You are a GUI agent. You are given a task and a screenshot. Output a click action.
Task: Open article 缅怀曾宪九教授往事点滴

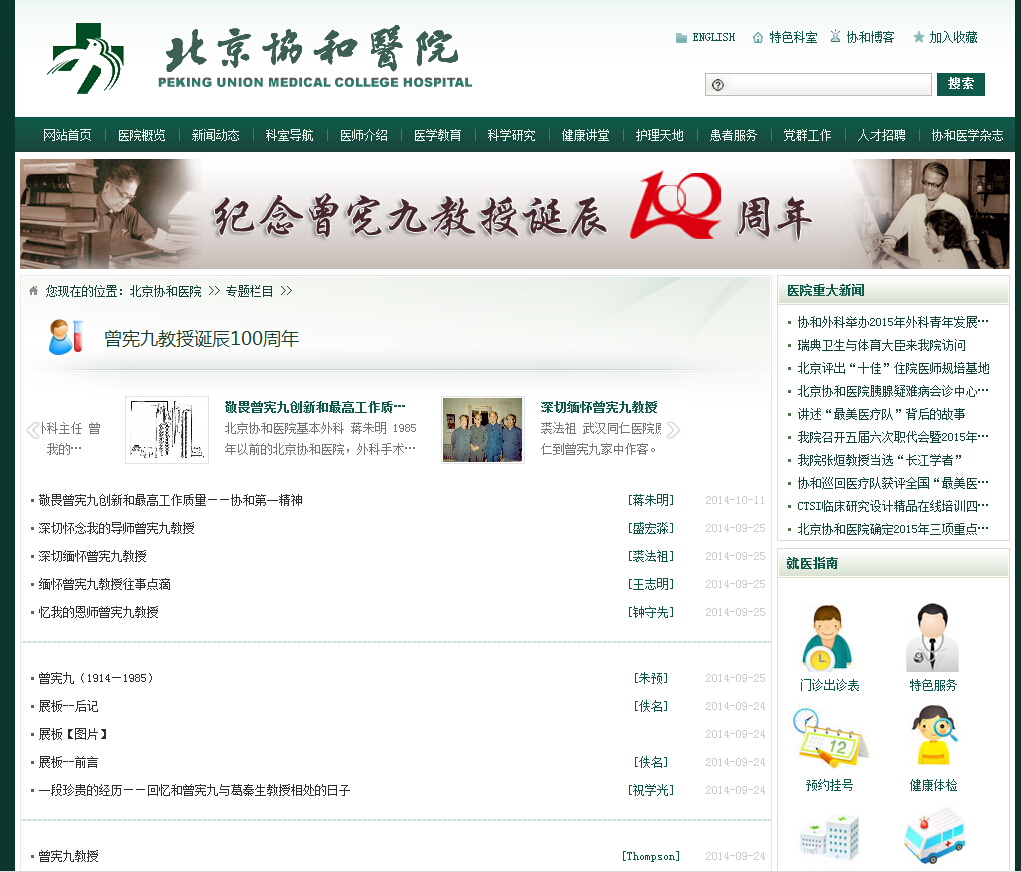click(104, 584)
